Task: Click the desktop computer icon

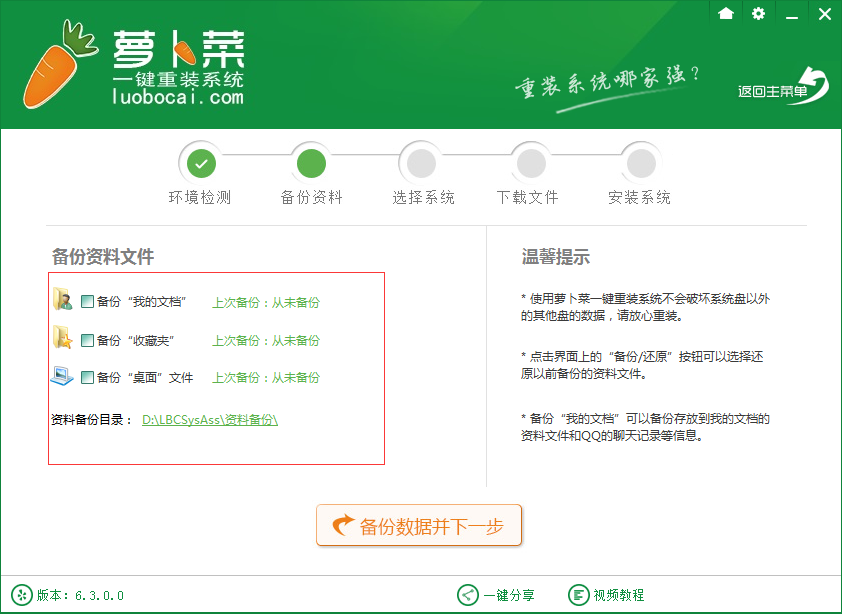Action: [x=62, y=375]
